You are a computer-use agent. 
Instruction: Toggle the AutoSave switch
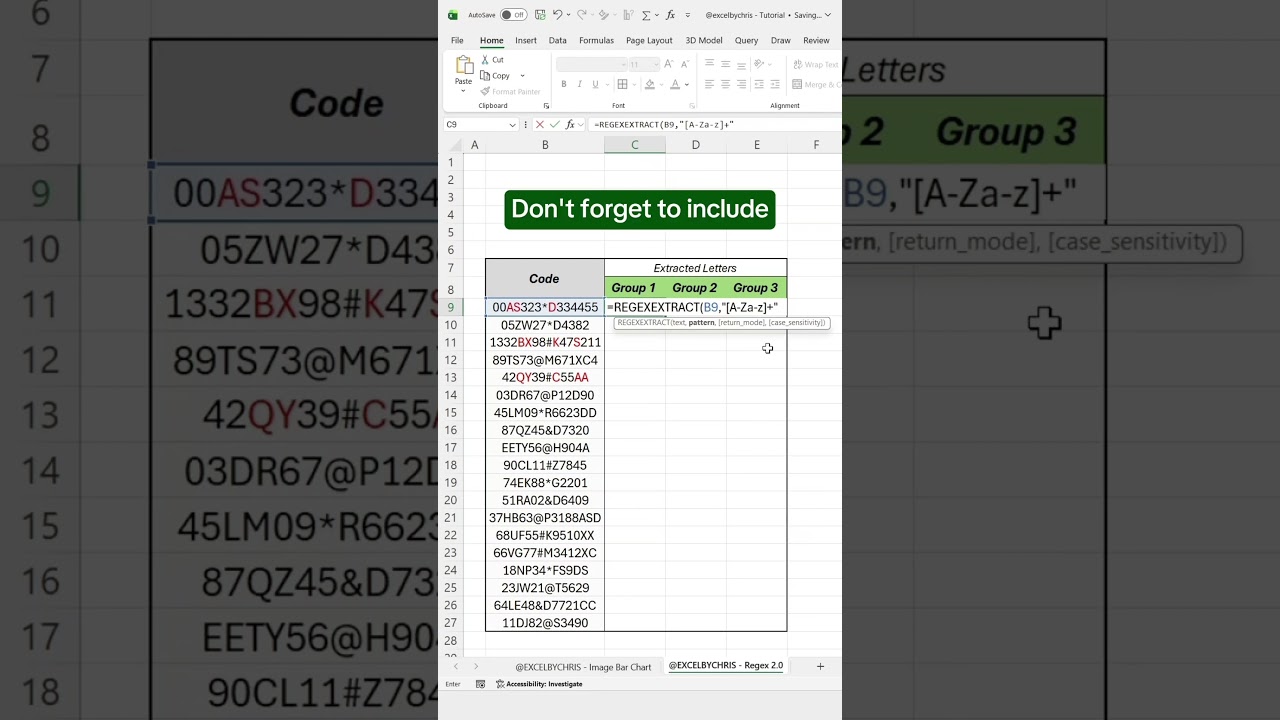[x=513, y=15]
